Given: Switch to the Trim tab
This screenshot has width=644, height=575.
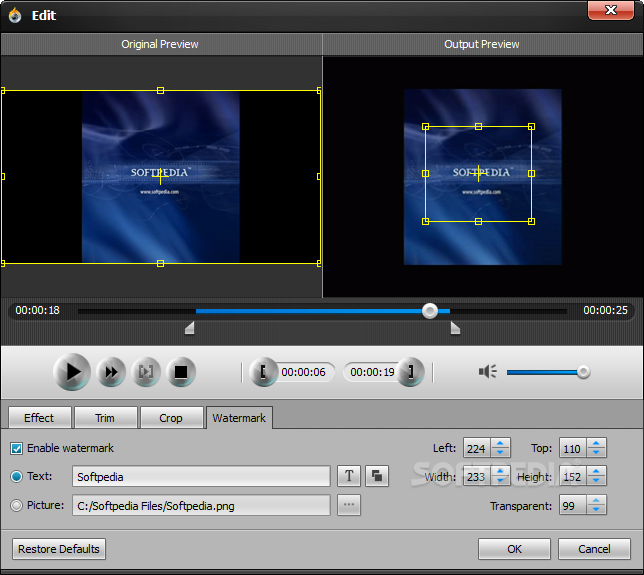Looking at the screenshot, I should [105, 418].
